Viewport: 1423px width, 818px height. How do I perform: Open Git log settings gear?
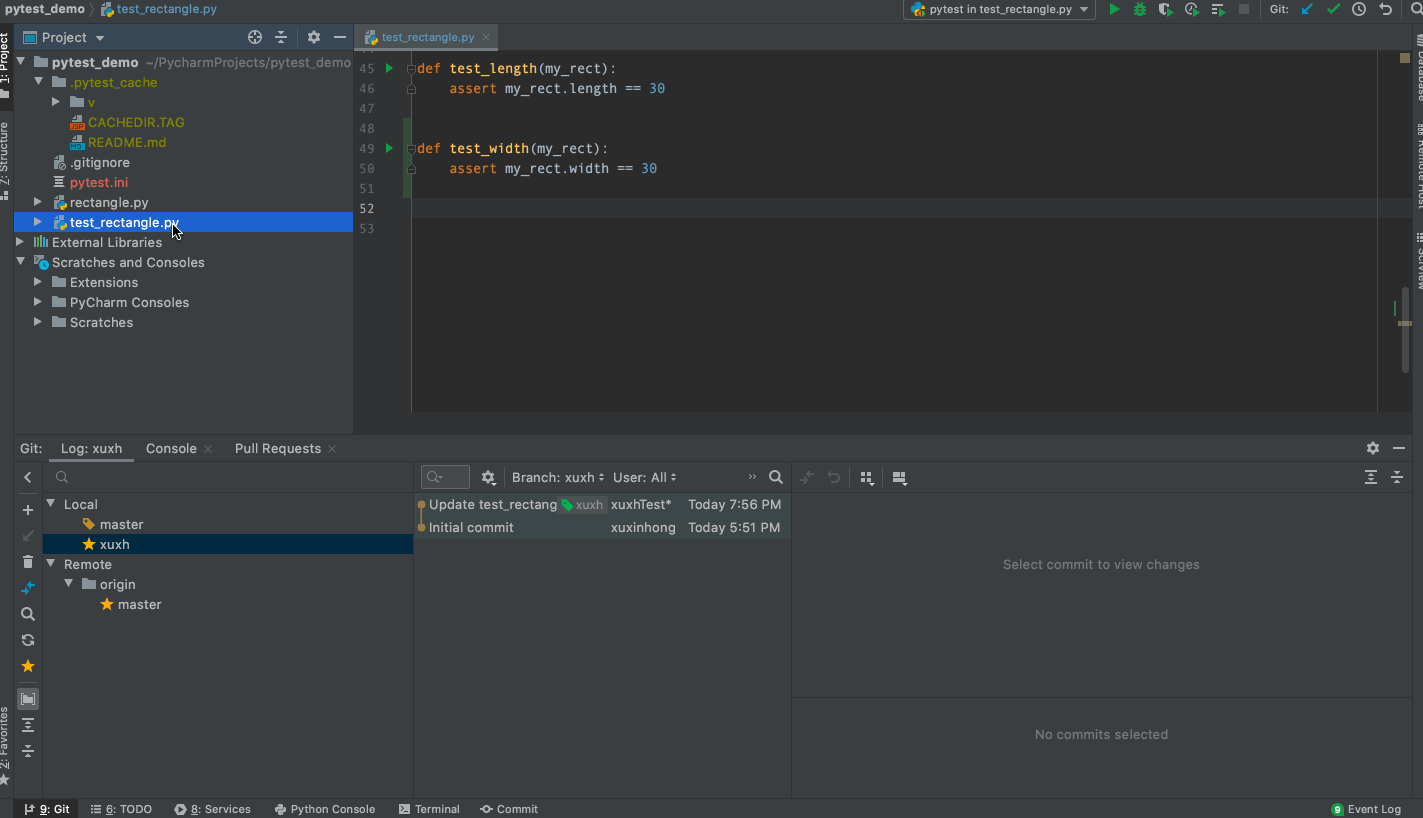point(488,478)
